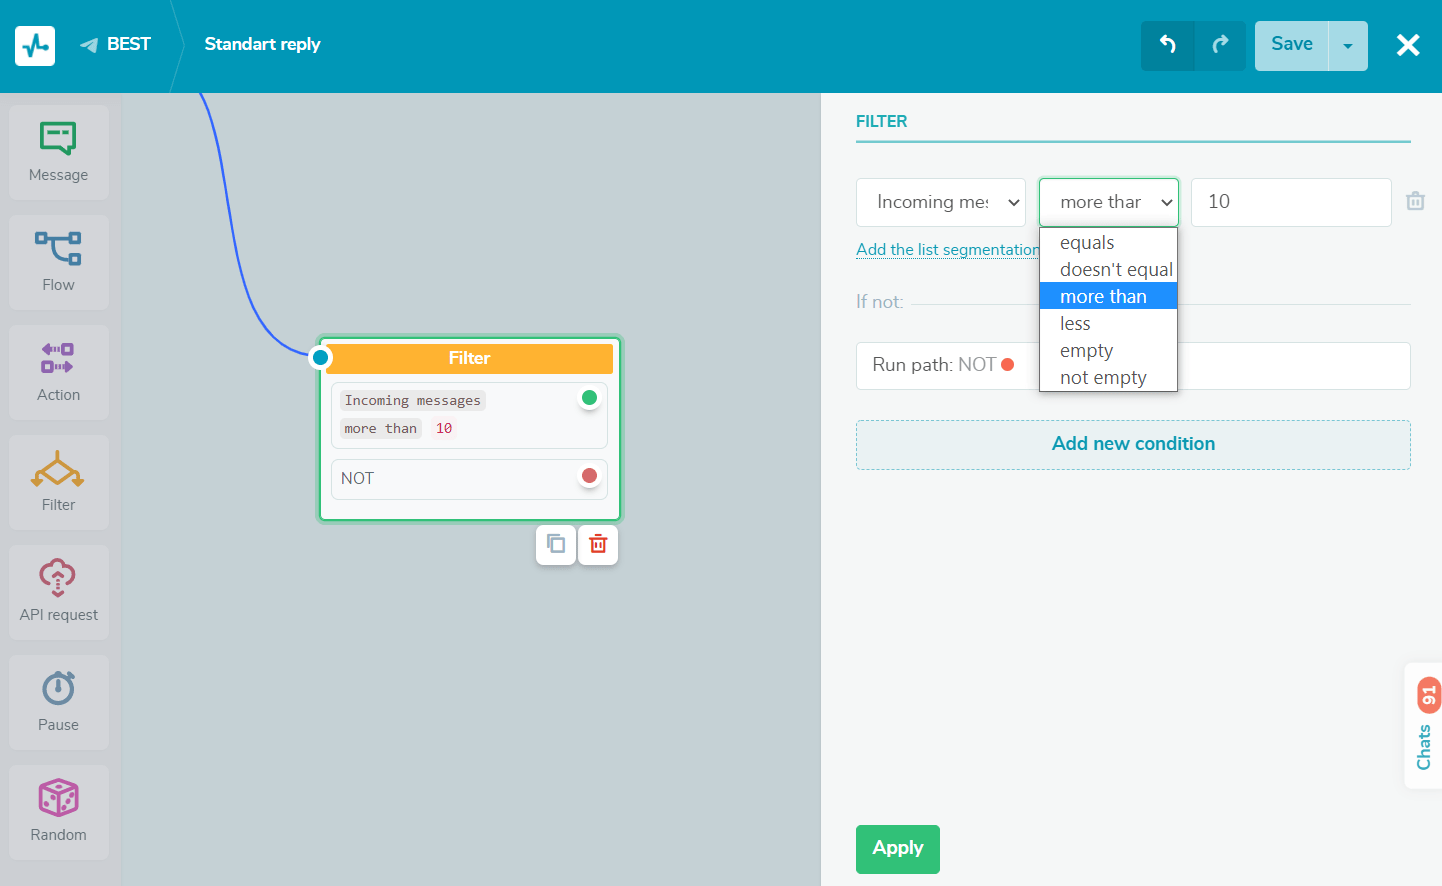Choose 'not empty' from operator list
This screenshot has height=886, width=1442.
tap(1108, 378)
